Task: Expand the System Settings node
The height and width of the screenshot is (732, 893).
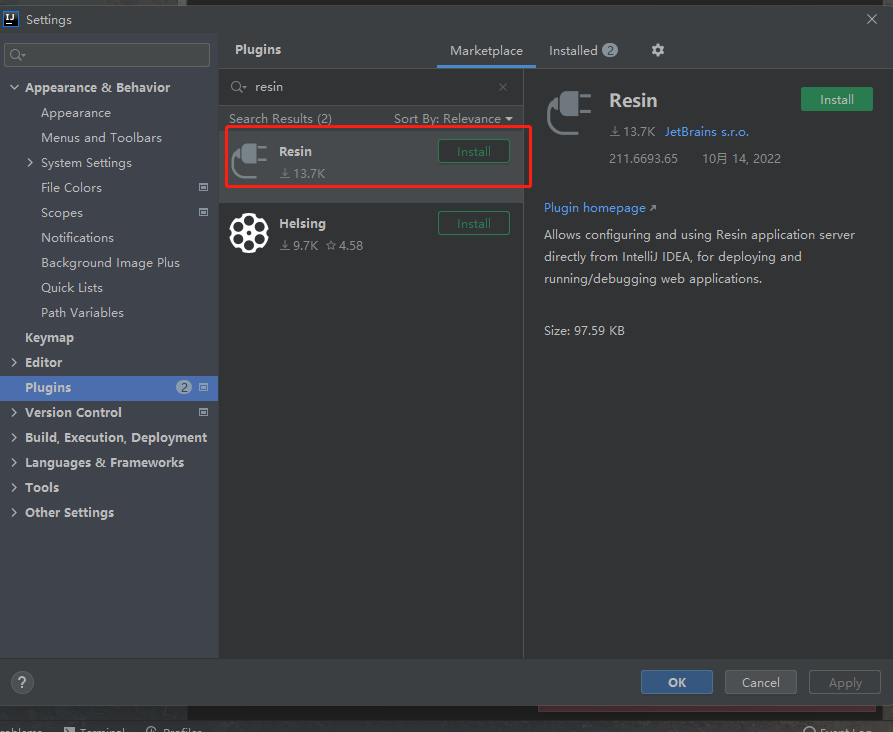Action: (30, 163)
